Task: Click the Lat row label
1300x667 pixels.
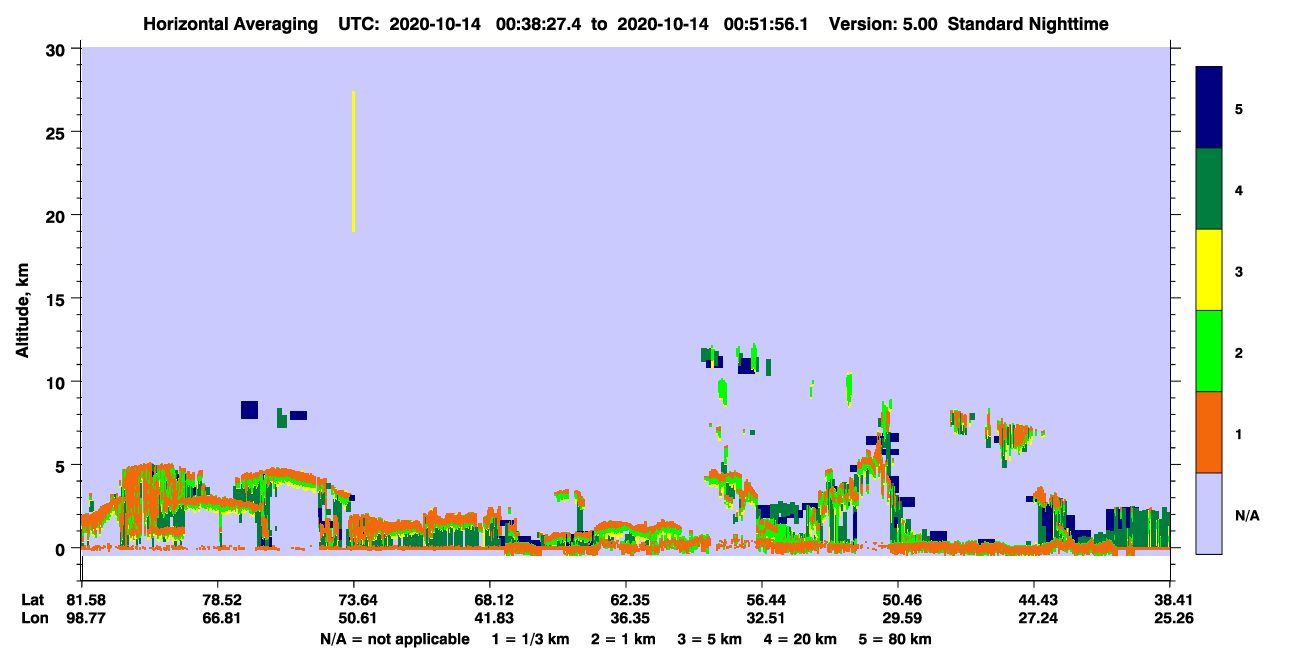Action: pos(33,600)
